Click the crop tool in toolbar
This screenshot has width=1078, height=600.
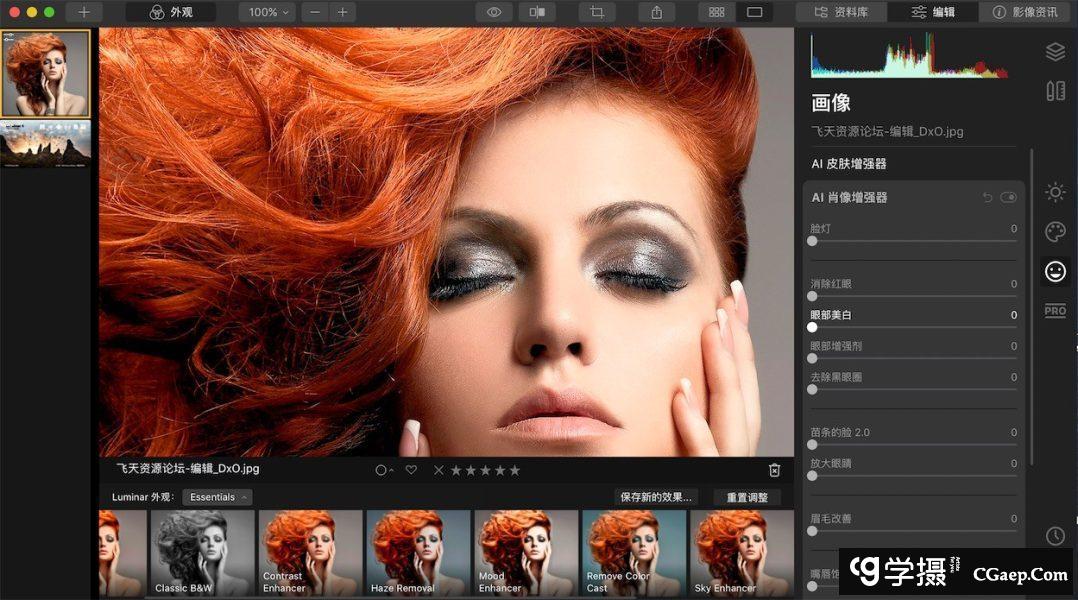597,12
